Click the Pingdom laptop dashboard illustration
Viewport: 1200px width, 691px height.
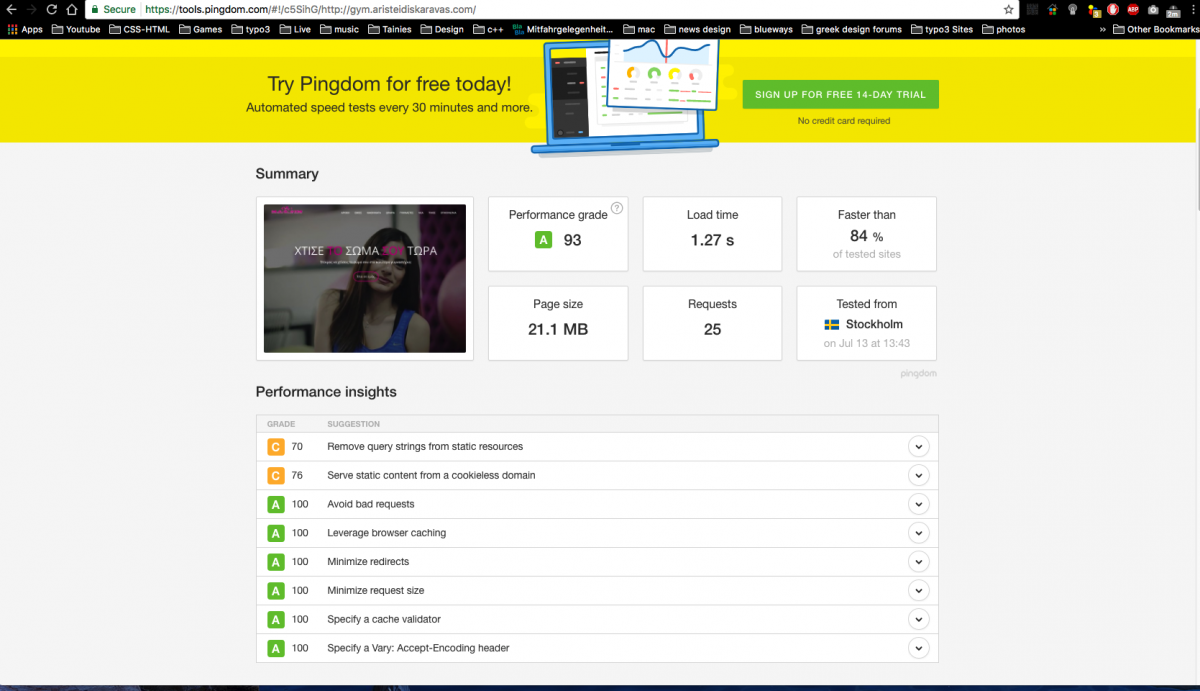[625, 98]
